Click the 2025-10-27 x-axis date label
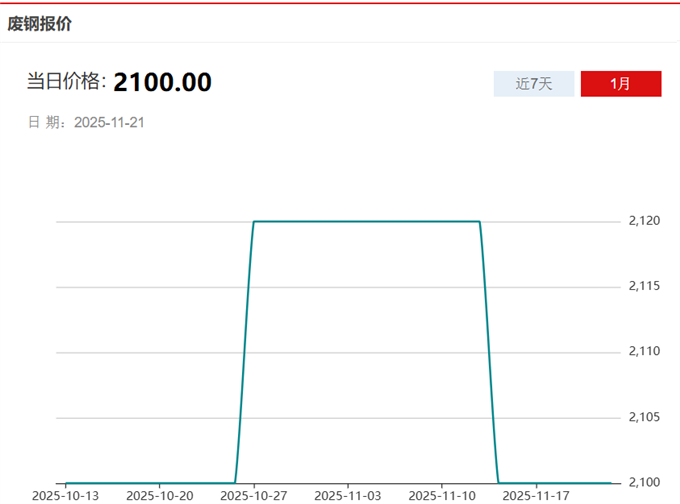 [254, 495]
